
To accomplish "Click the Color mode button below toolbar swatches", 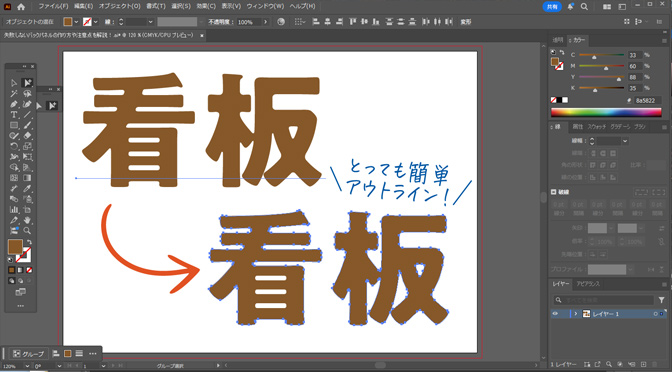I will pyautogui.click(x=12, y=270).
